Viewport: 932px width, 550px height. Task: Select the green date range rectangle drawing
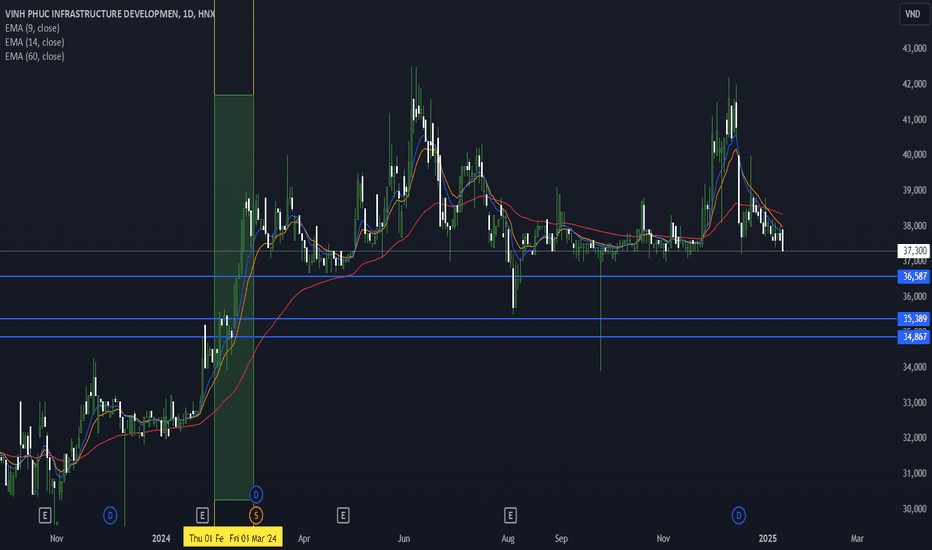click(234, 297)
